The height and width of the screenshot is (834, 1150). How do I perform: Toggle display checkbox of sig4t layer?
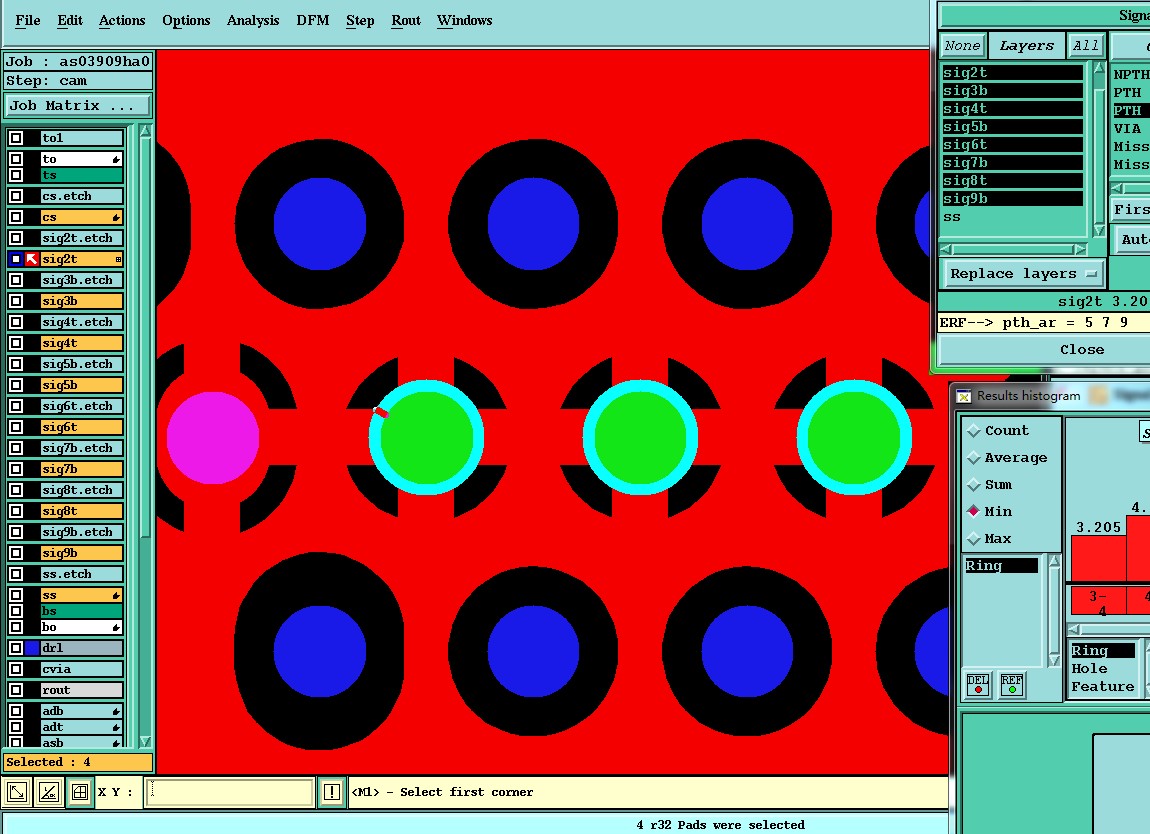tap(16, 343)
